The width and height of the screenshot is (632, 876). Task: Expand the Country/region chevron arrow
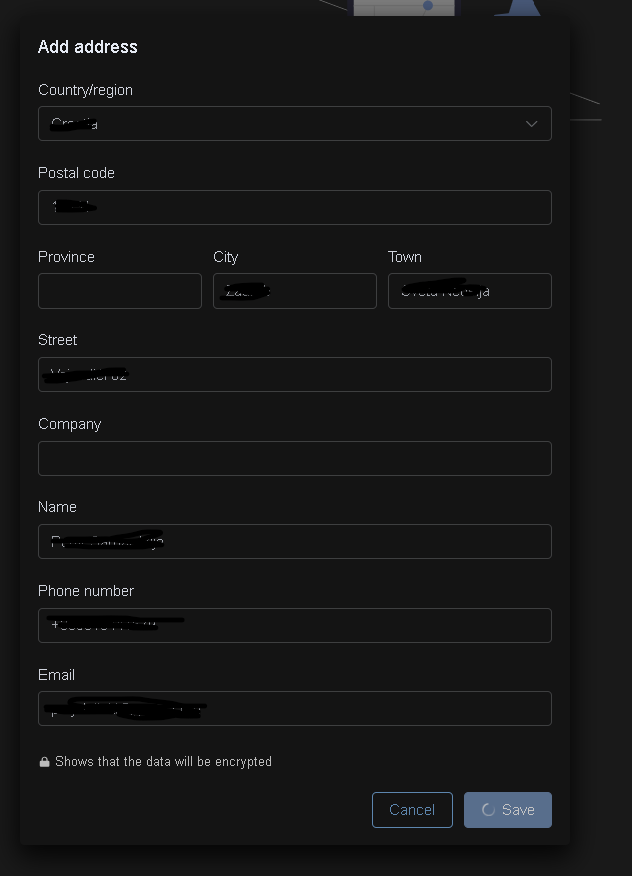click(531, 124)
